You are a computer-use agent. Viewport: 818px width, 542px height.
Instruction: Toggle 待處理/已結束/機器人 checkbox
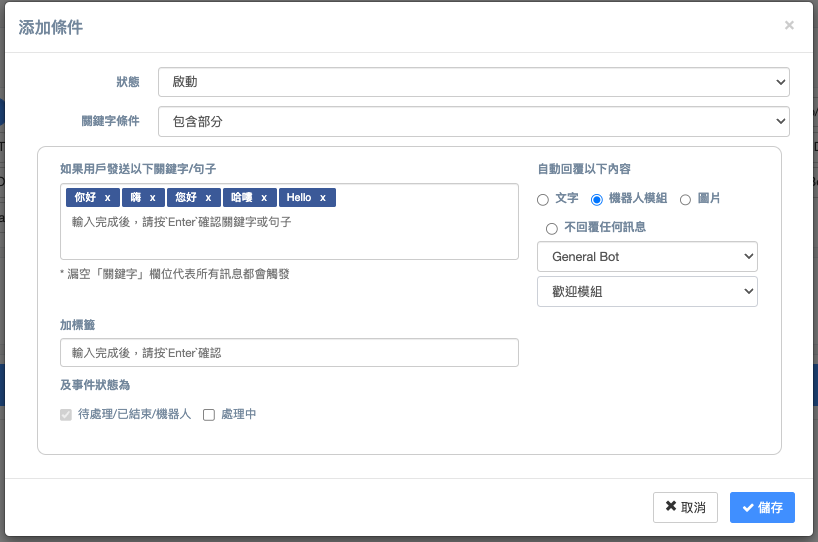tap(66, 415)
